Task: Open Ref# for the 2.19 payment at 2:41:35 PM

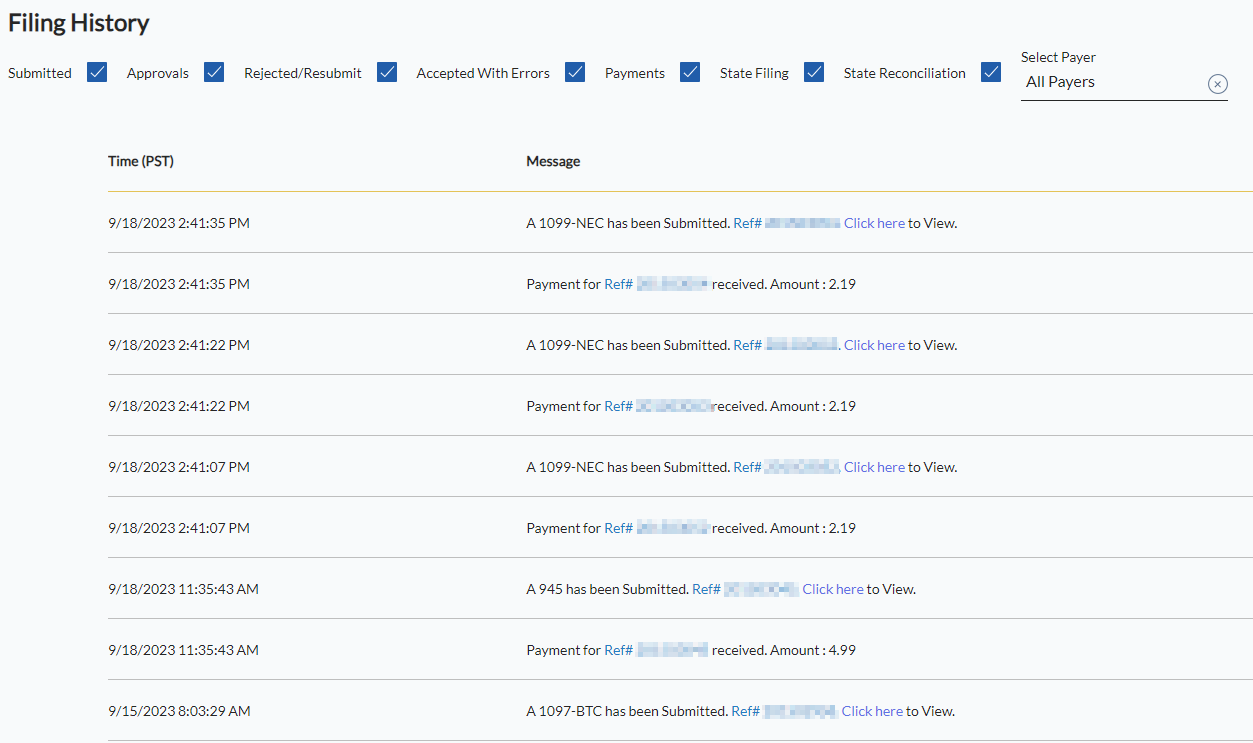Action: coord(618,283)
